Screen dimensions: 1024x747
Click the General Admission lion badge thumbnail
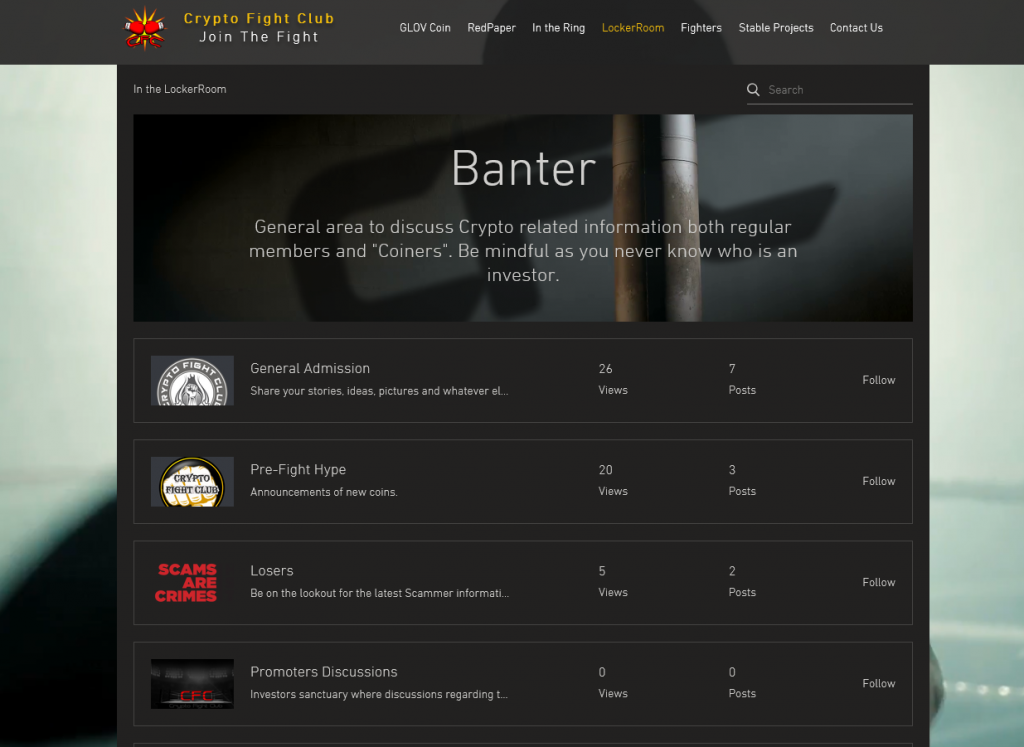pos(192,381)
